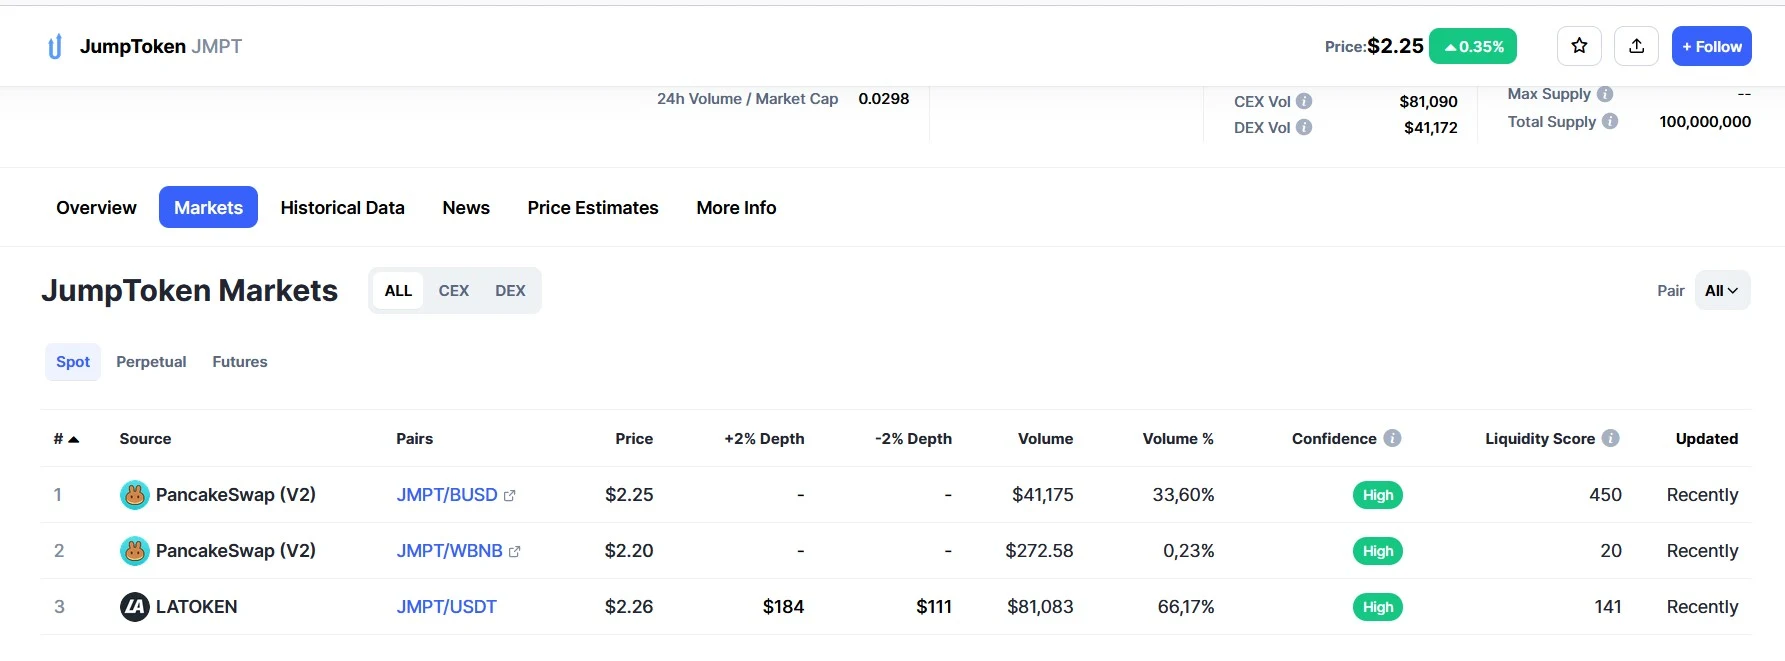Sort by Volume column header

[1045, 439]
